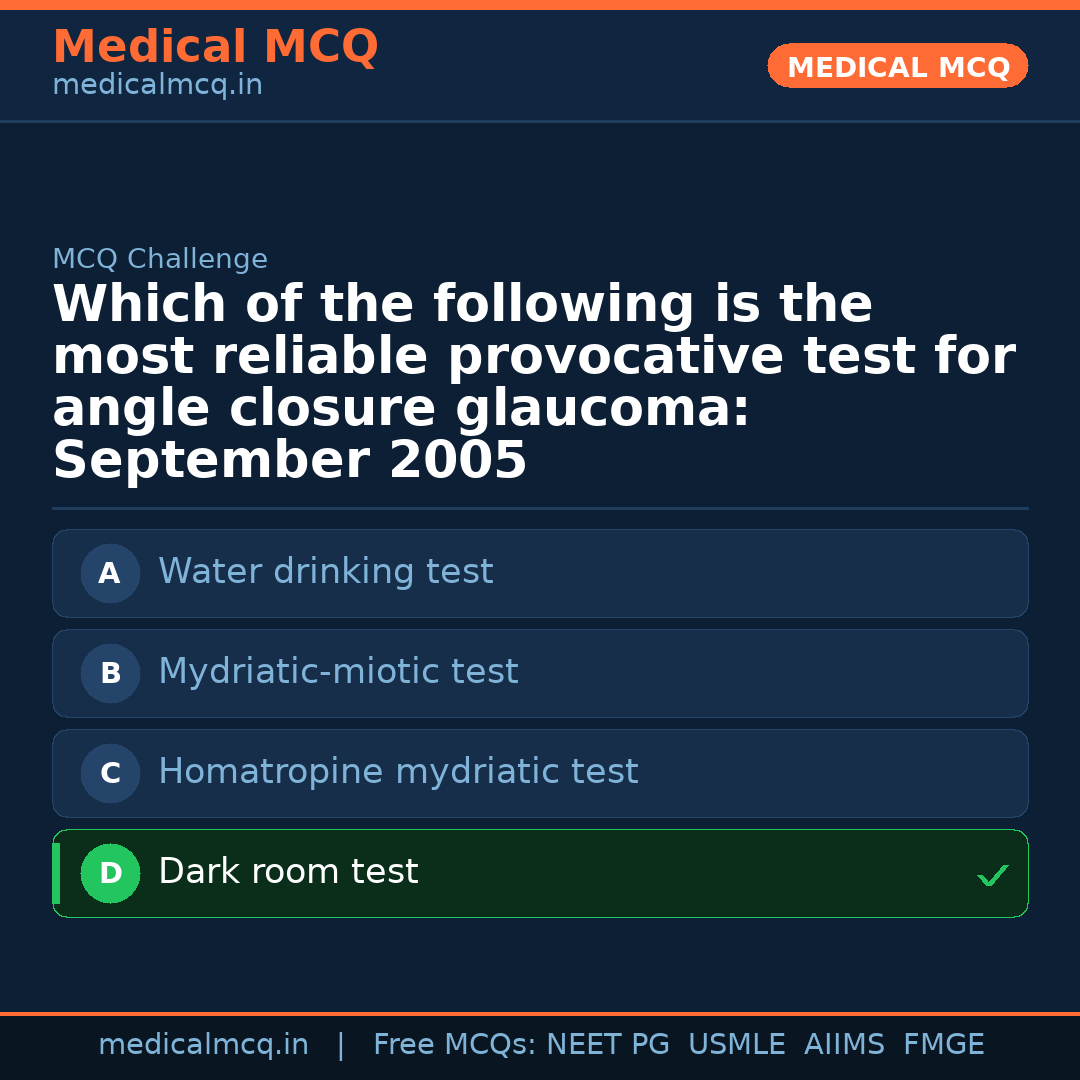1080x1080 pixels.
Task: Select answer option C, Homatropine mydriatic test
Action: 540,773
